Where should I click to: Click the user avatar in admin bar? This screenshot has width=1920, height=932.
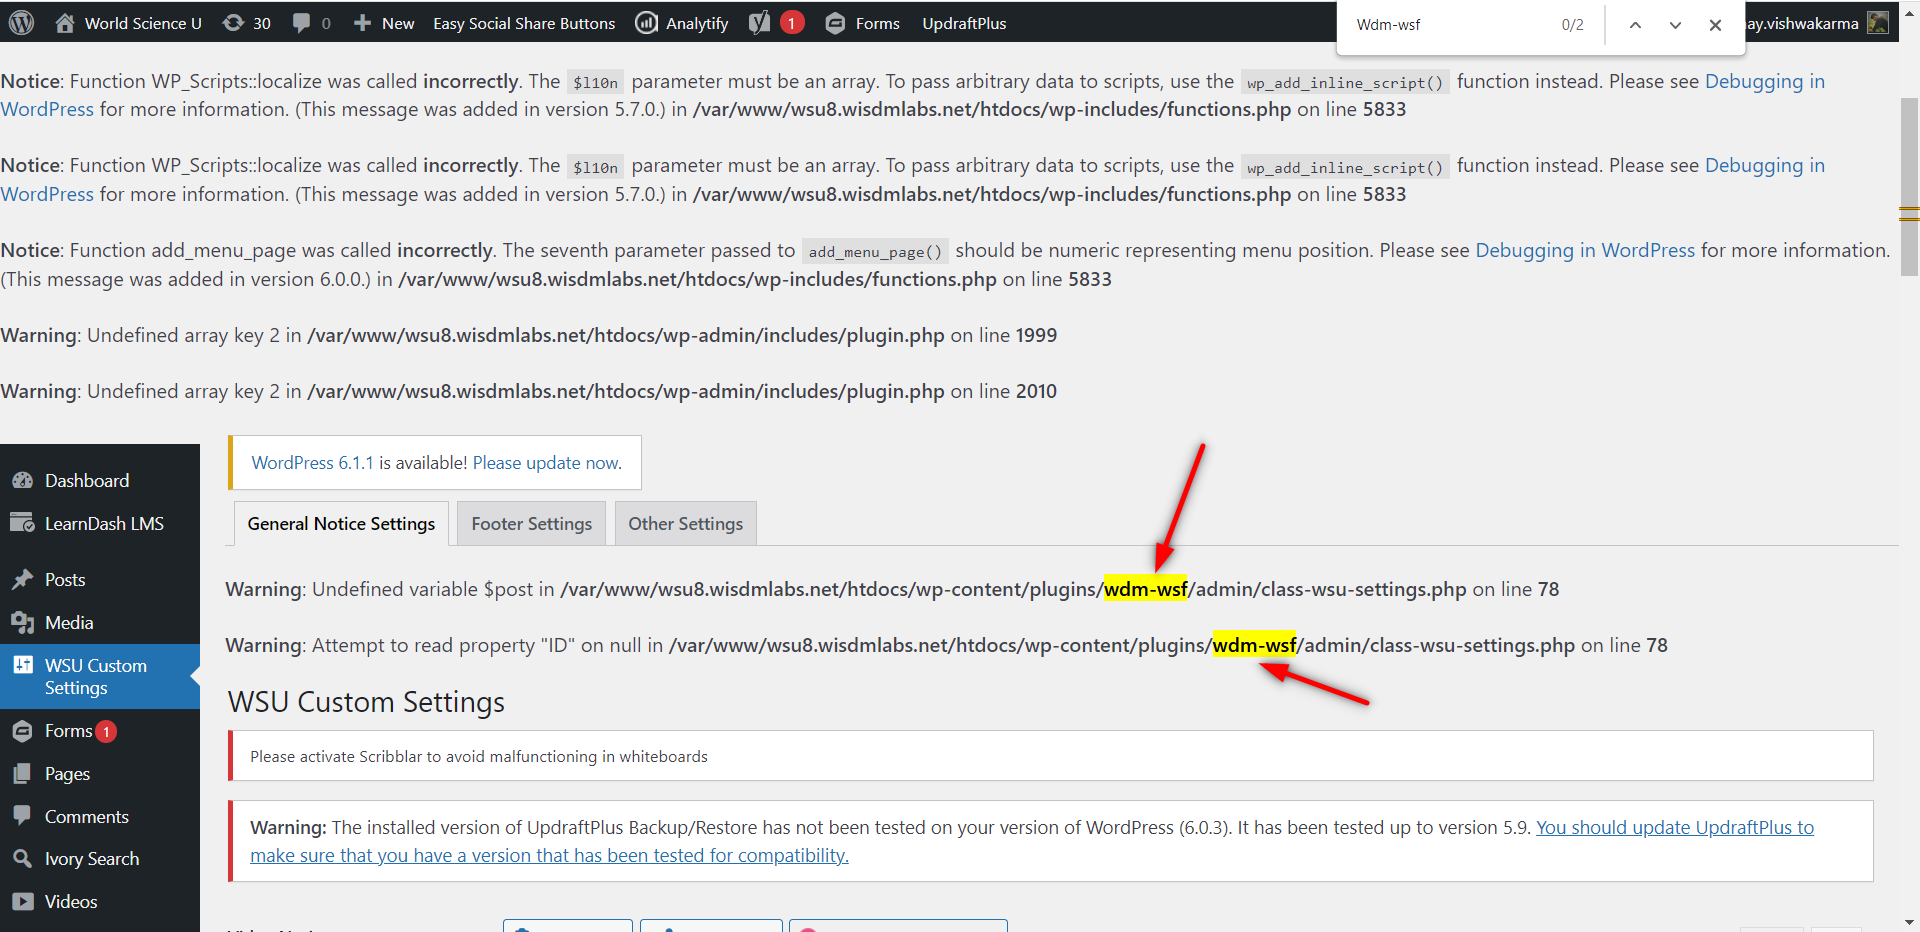[1878, 22]
